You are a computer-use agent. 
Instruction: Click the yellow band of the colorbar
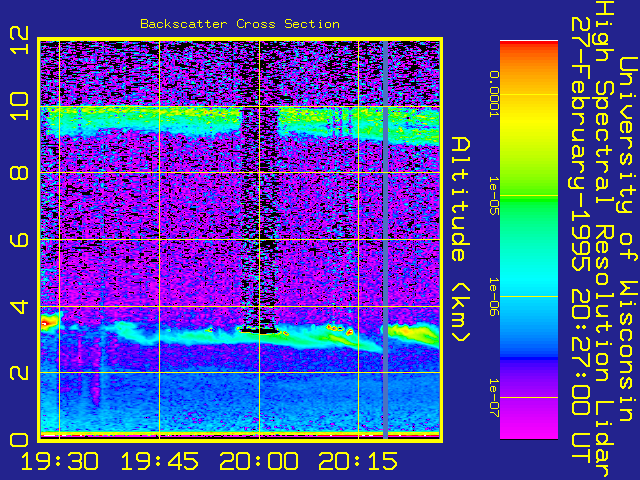point(529,118)
